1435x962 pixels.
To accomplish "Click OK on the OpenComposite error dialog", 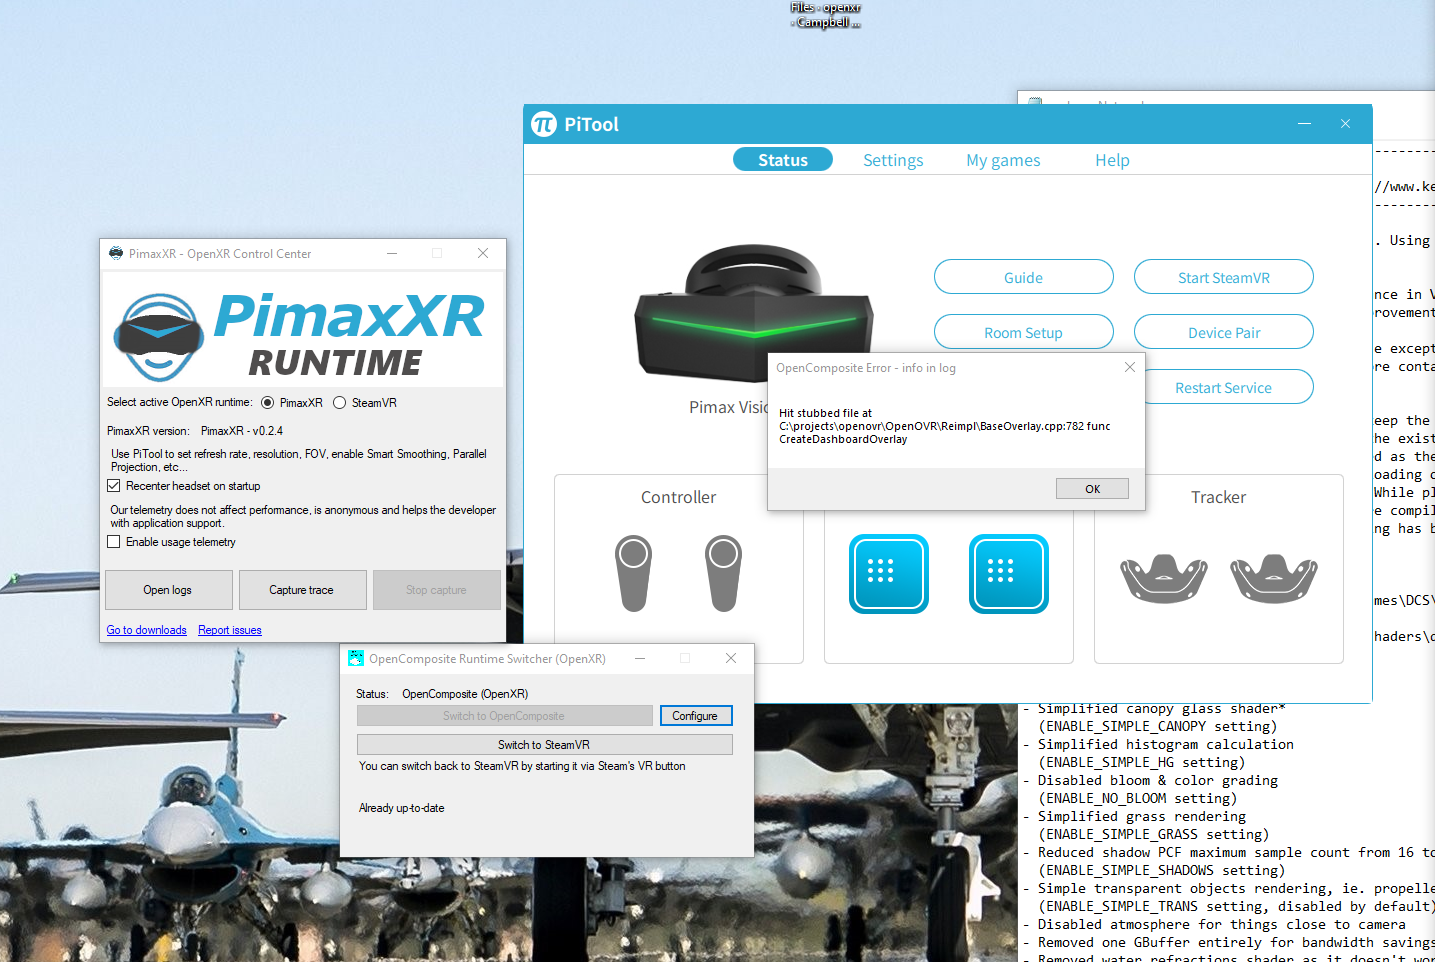I will pyautogui.click(x=1092, y=489).
